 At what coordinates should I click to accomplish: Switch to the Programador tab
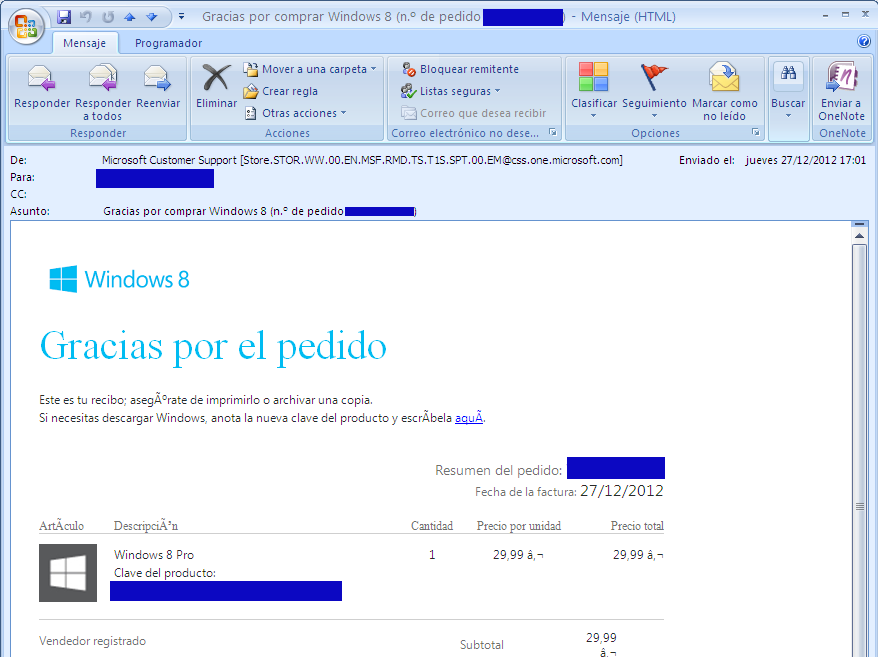coord(168,43)
